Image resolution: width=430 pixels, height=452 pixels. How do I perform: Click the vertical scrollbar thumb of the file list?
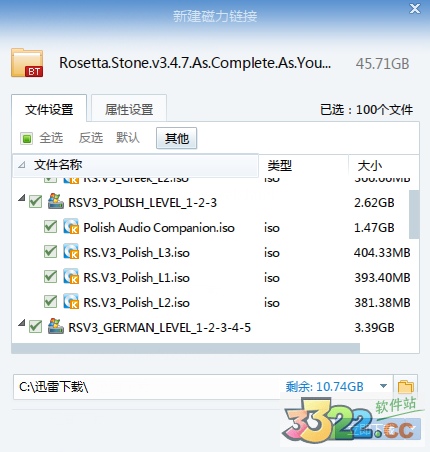pos(414,214)
